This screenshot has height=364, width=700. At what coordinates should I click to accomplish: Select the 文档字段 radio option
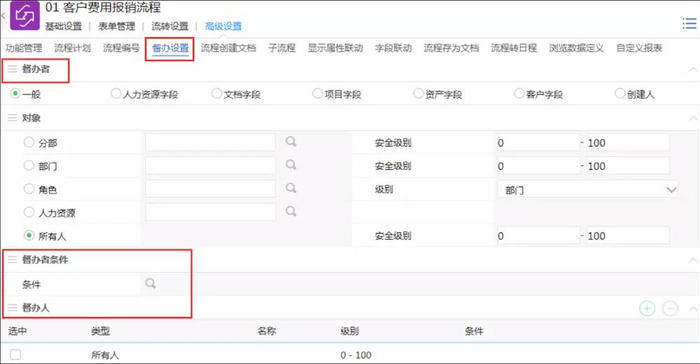click(x=217, y=93)
